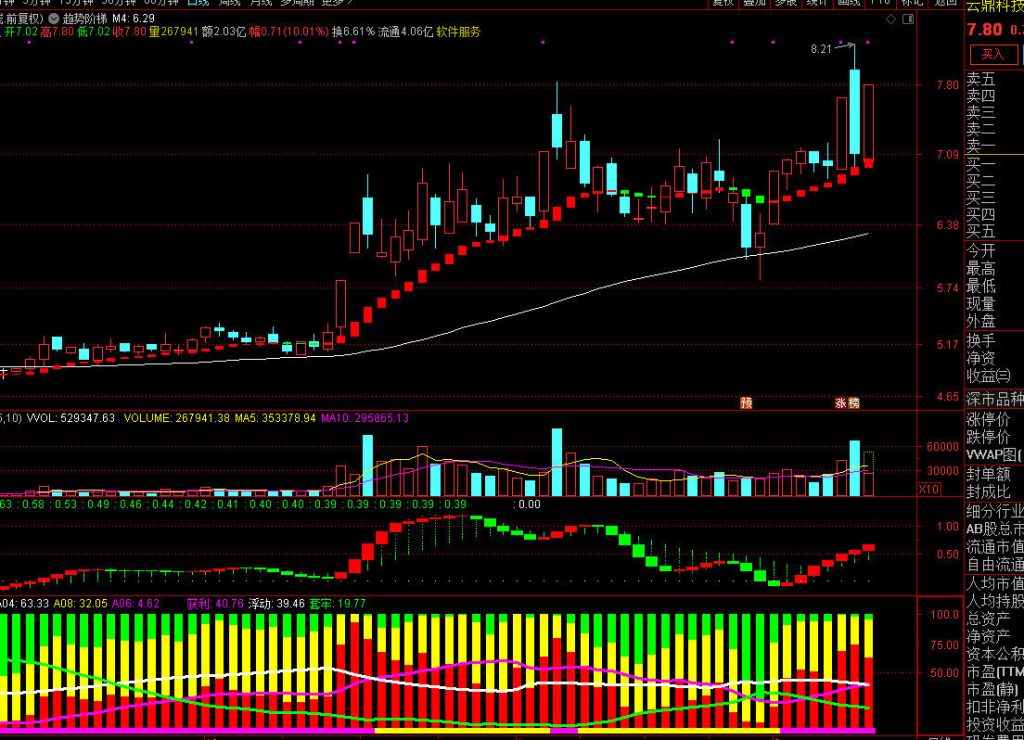Image resolution: width=1024 pixels, height=740 pixels.
Task: Click the 云鼎科技 stock name header
Action: (993, 6)
